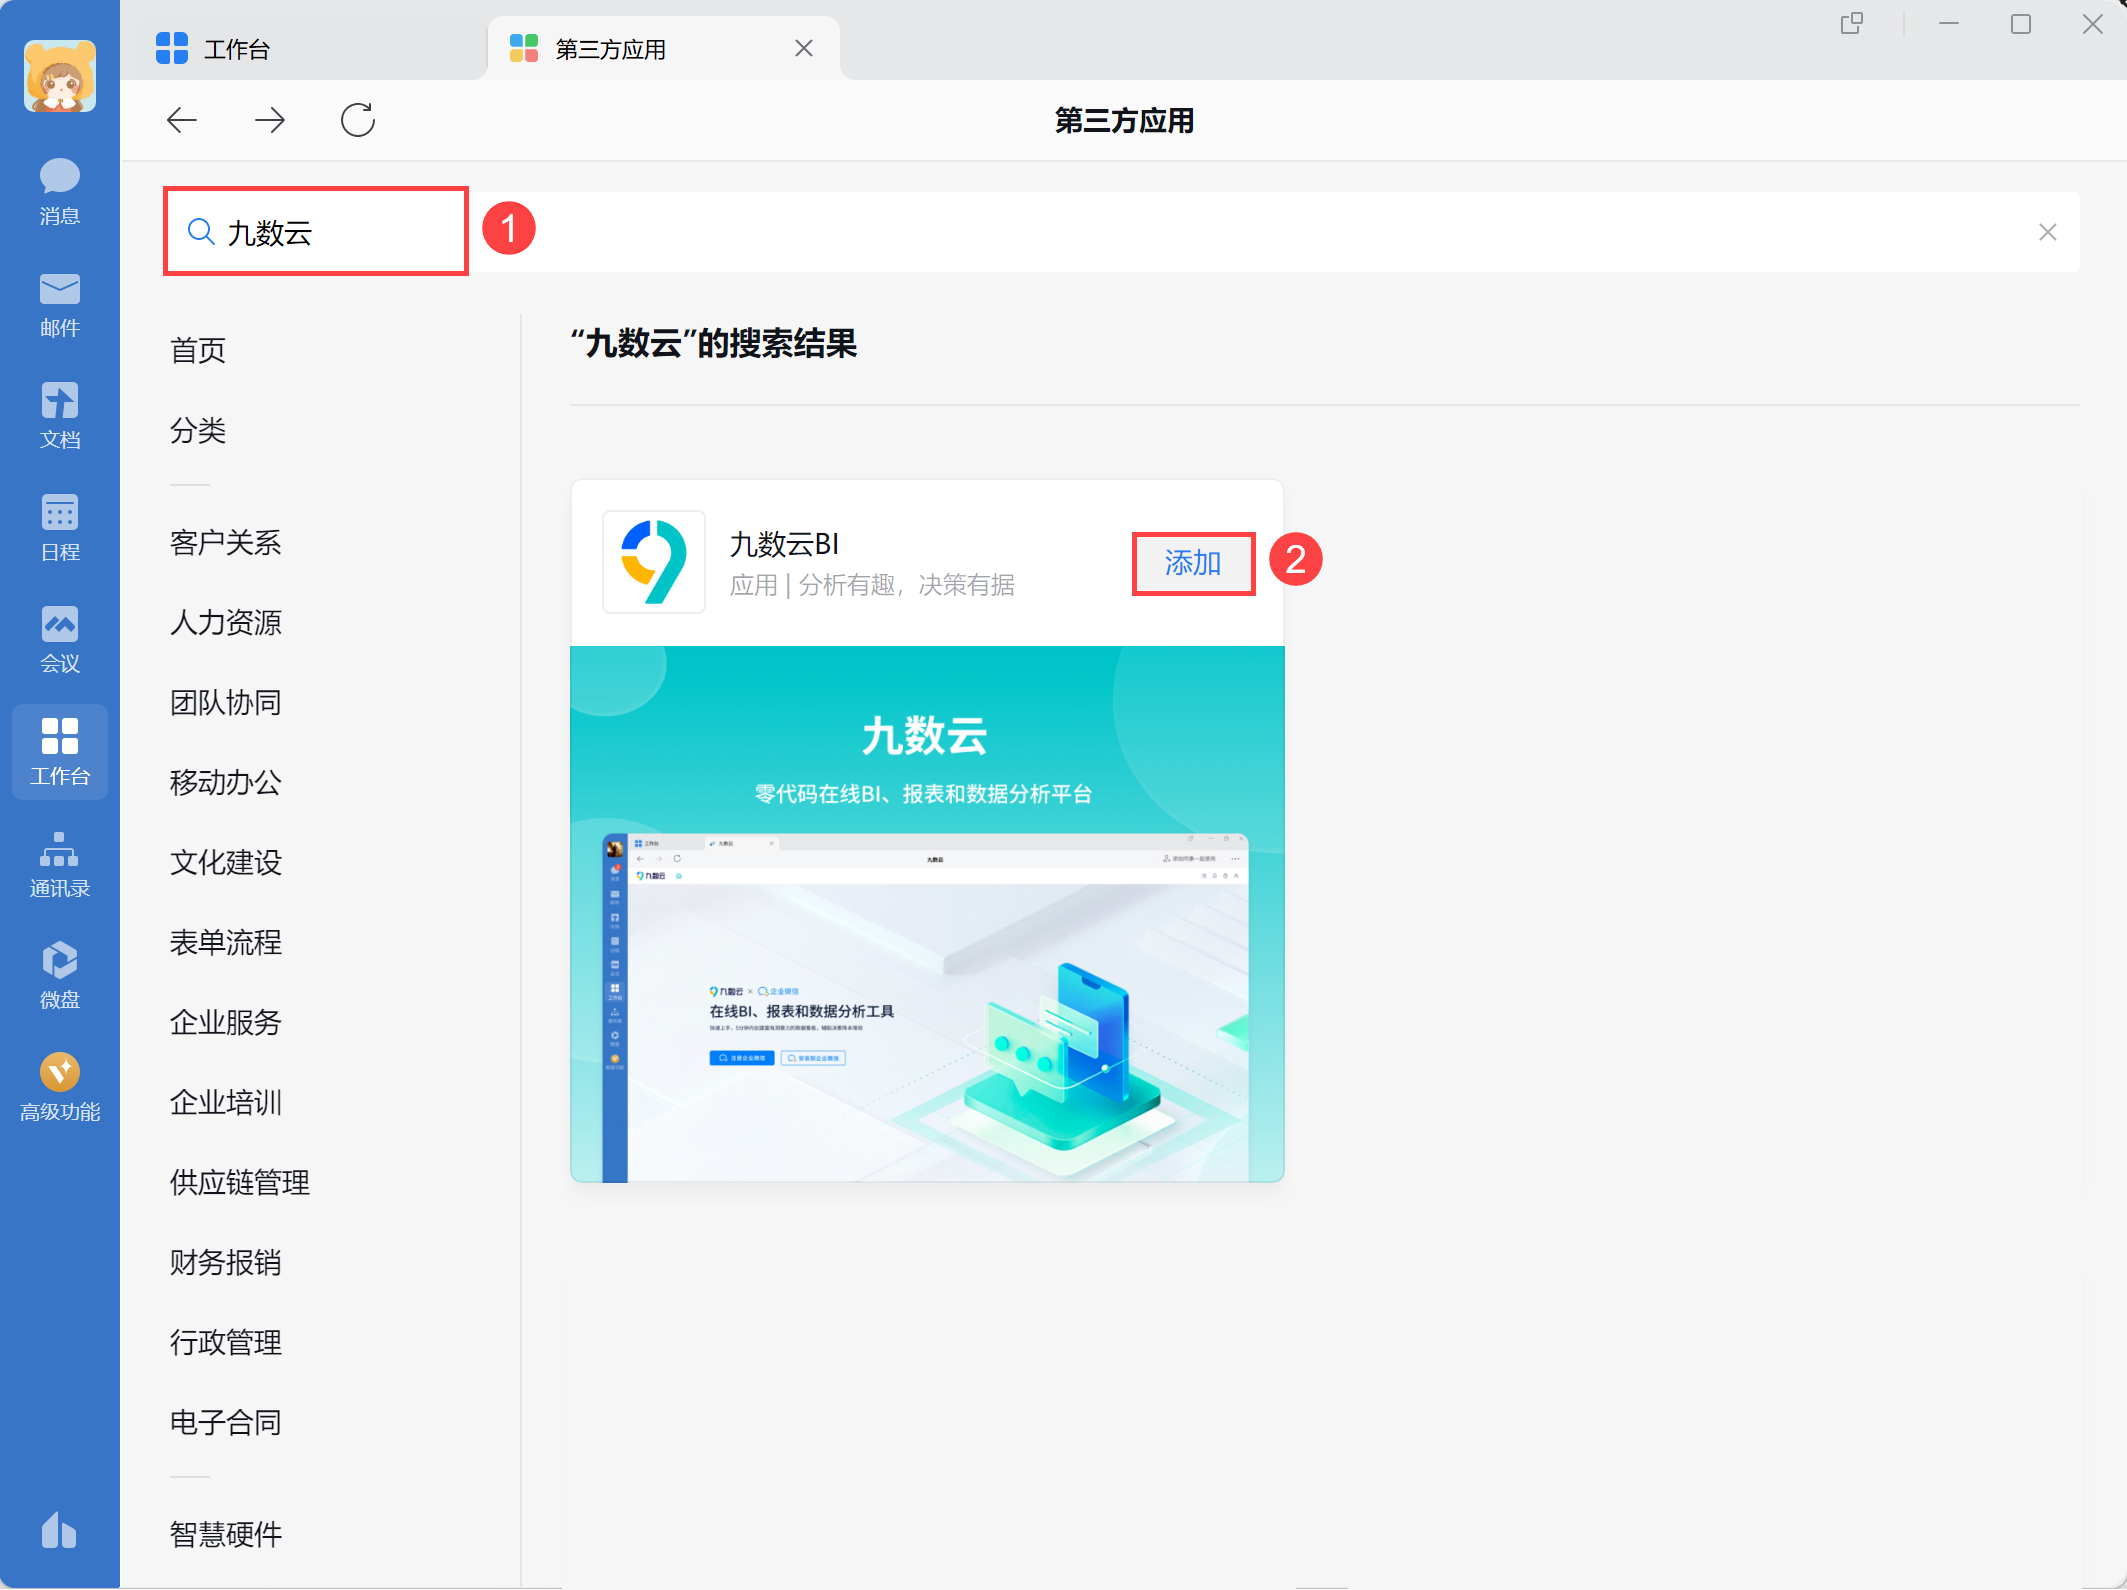Open the 微盘 drive icon
2127x1590 pixels.
(x=59, y=975)
